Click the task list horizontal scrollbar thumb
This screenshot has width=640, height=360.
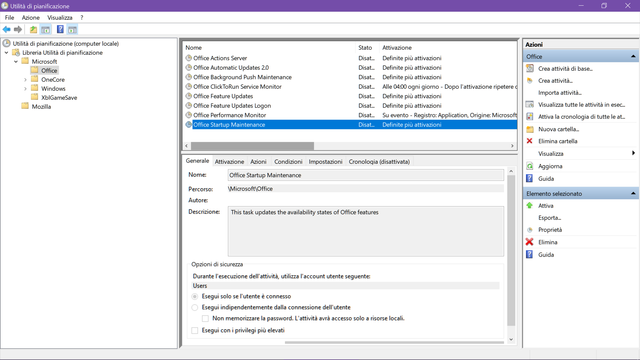252,146
